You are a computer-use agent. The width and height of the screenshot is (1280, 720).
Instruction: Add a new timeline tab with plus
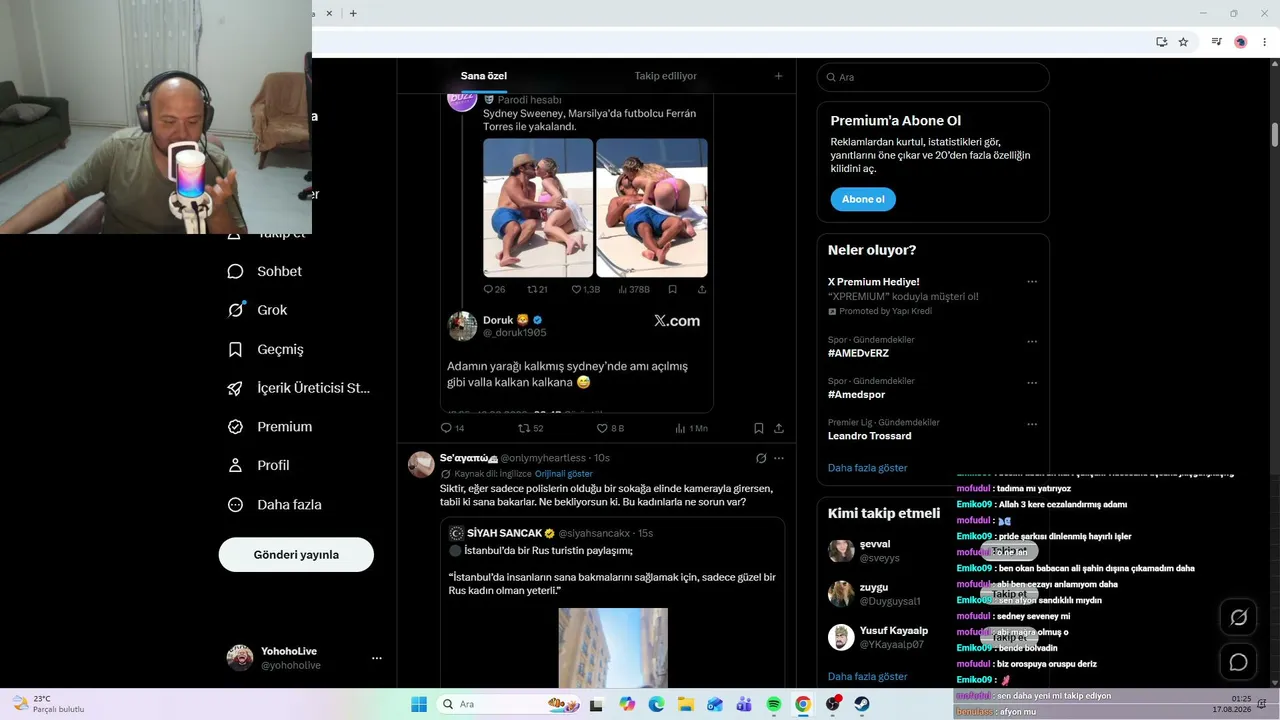(778, 76)
